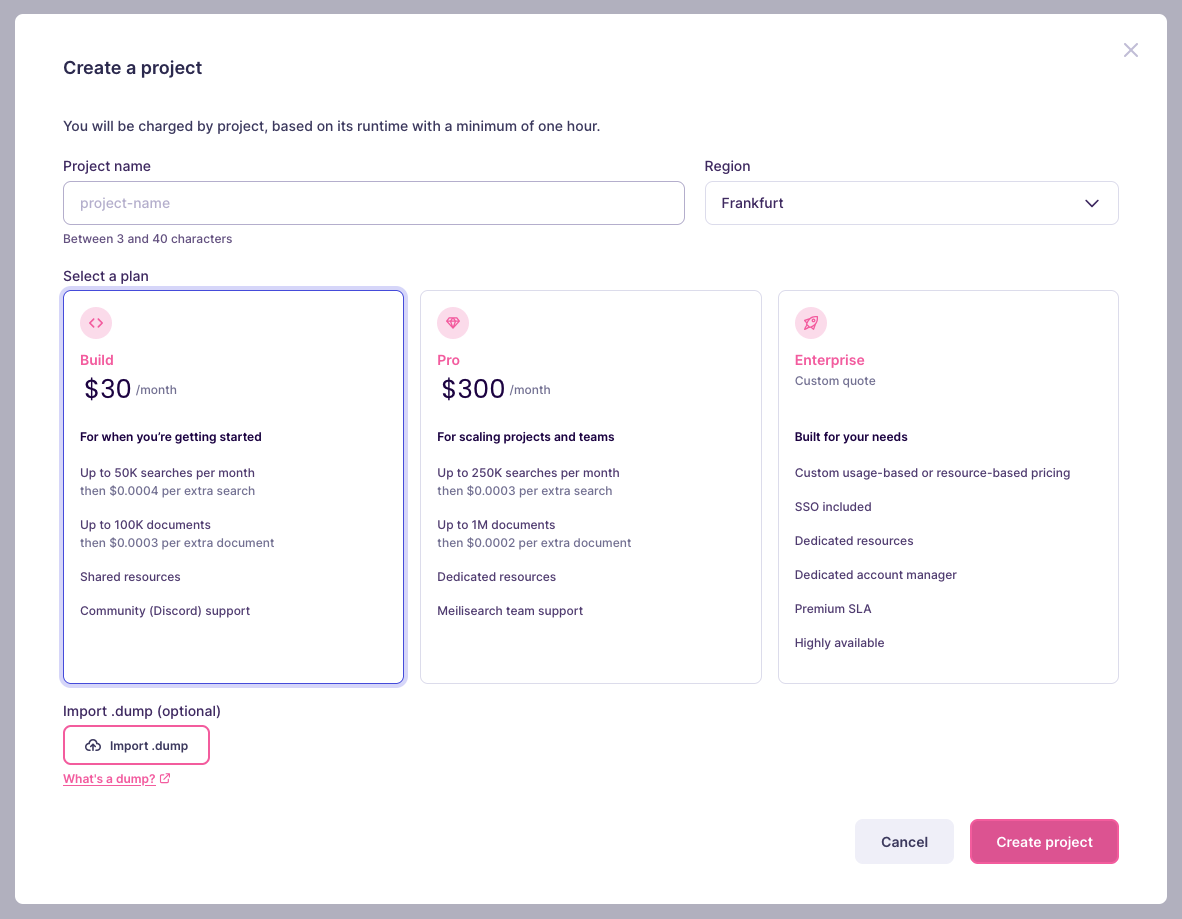
Task: Click the Create project button
Action: [1044, 841]
